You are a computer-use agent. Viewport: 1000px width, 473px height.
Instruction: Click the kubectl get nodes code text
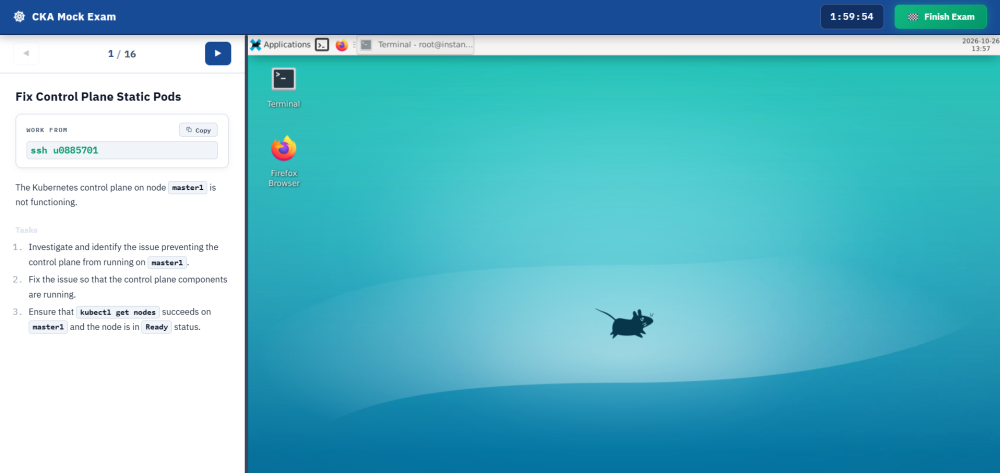118,312
